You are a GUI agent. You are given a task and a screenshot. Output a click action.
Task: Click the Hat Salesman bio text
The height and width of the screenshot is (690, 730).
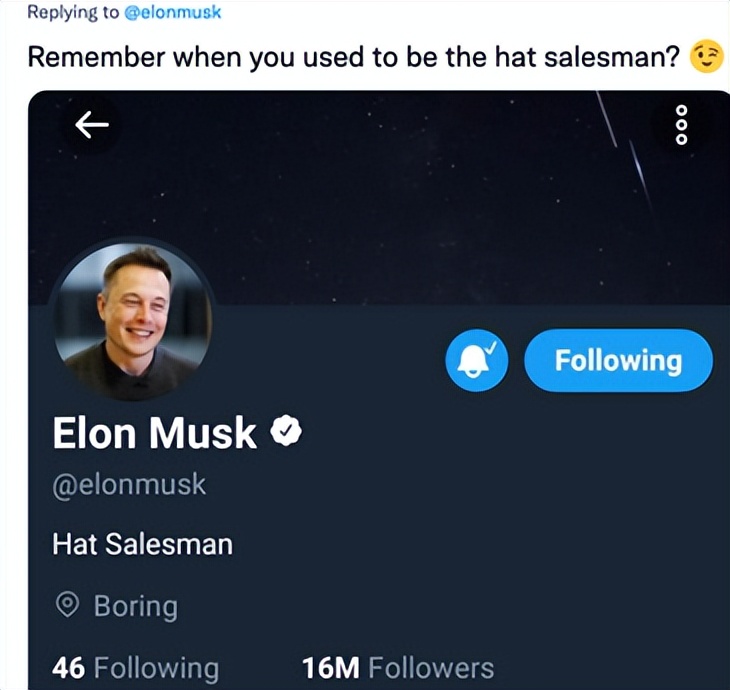(142, 544)
